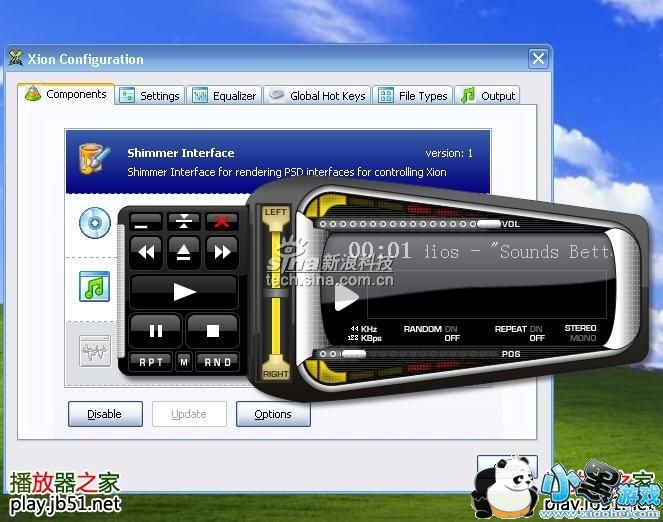Screen dimensions: 663x522
Task: Toggle the small M button
Action: coord(184,362)
